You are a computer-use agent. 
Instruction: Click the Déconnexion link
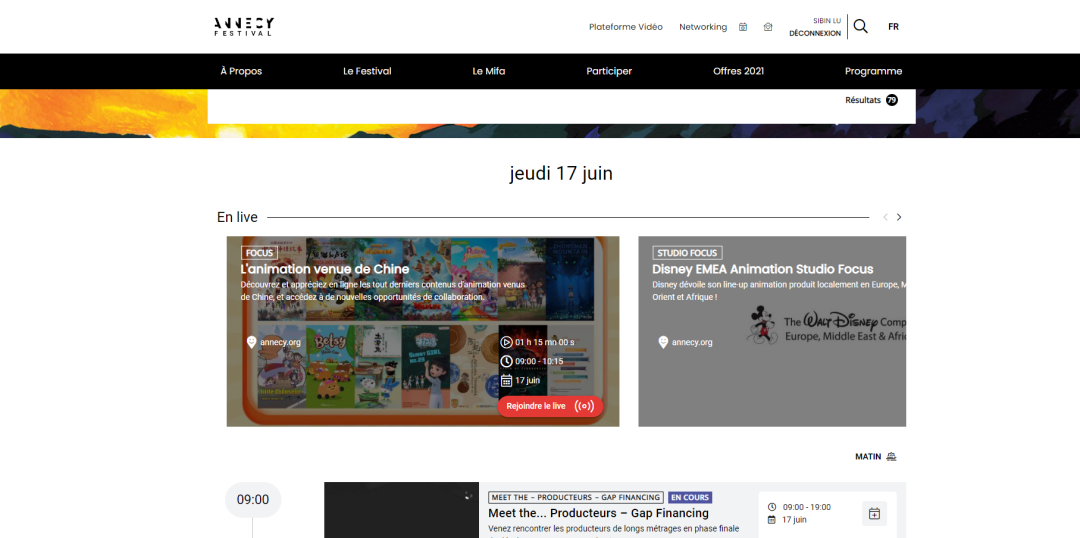(814, 33)
